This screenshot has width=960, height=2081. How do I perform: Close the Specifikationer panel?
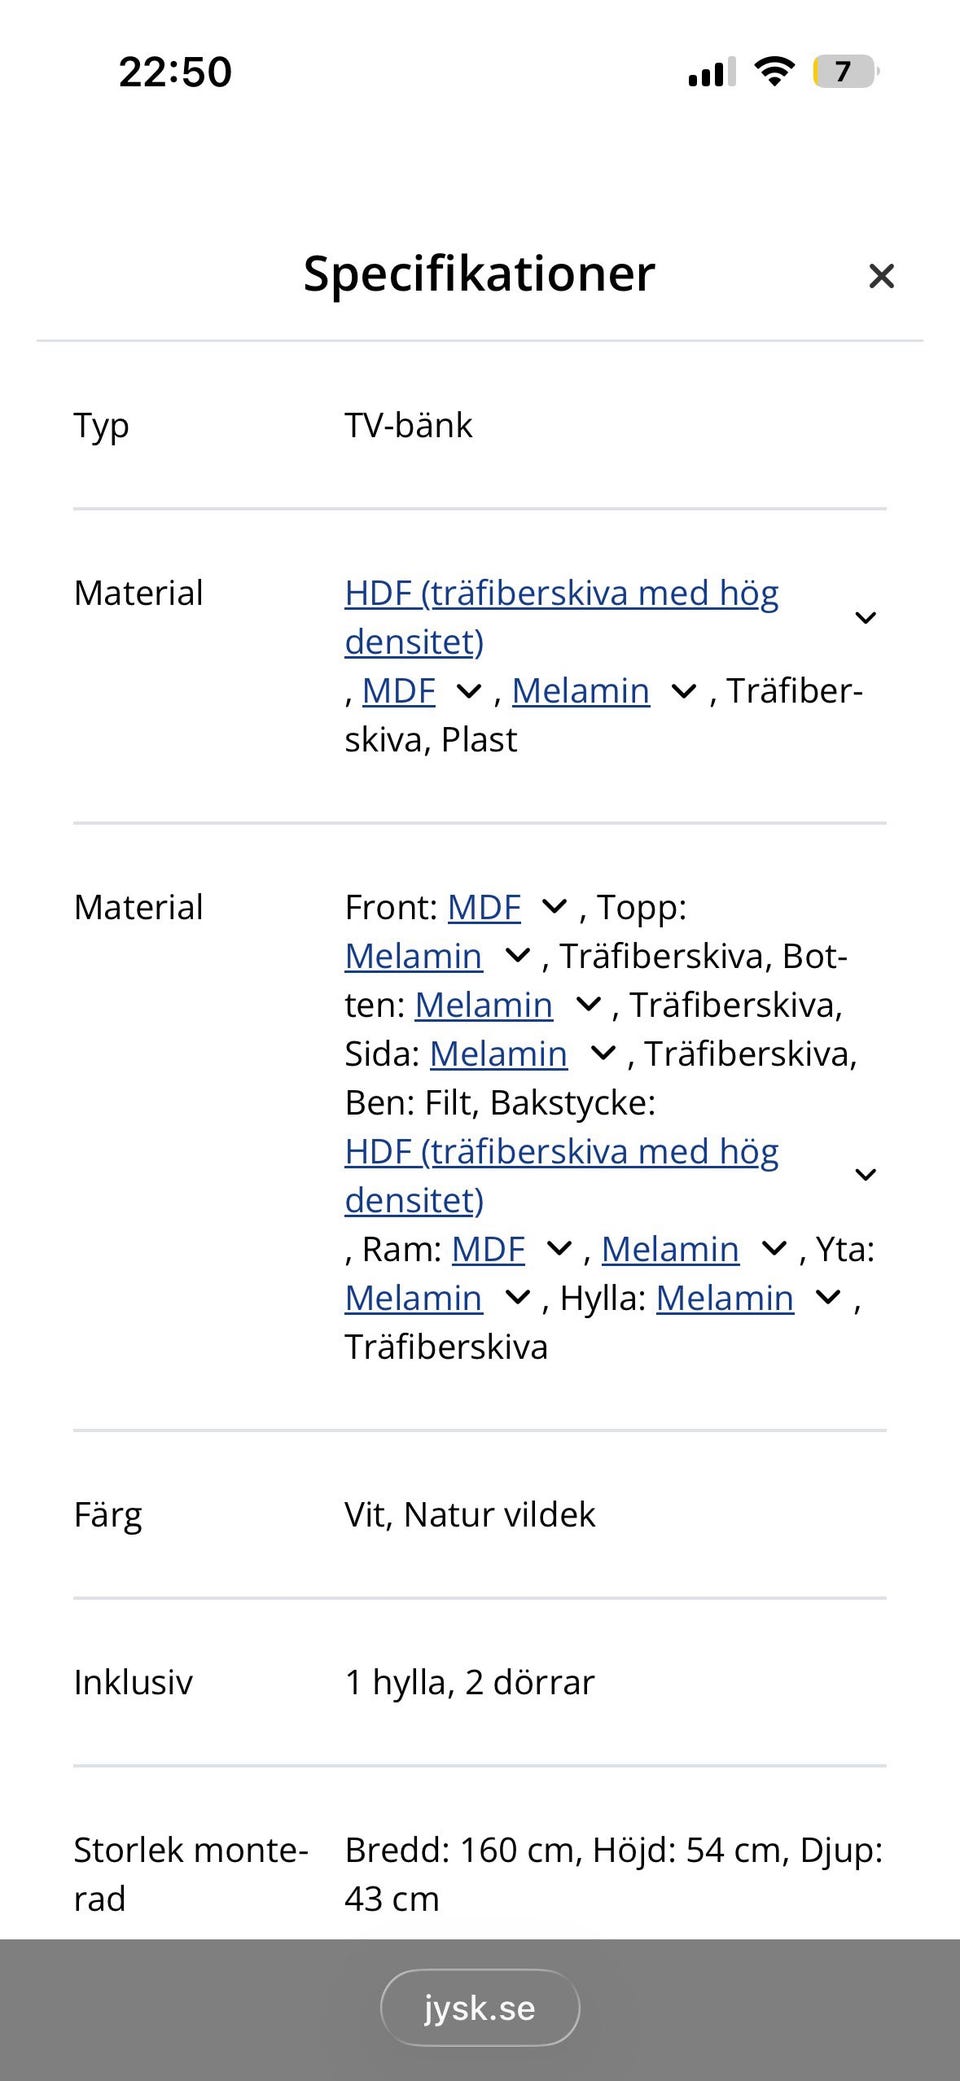[881, 276]
